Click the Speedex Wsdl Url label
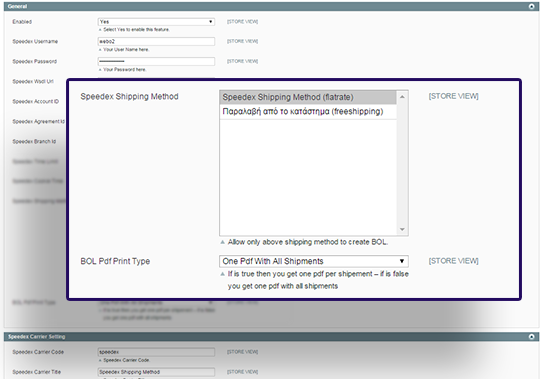Screen dimensions: 544x379 point(33,82)
